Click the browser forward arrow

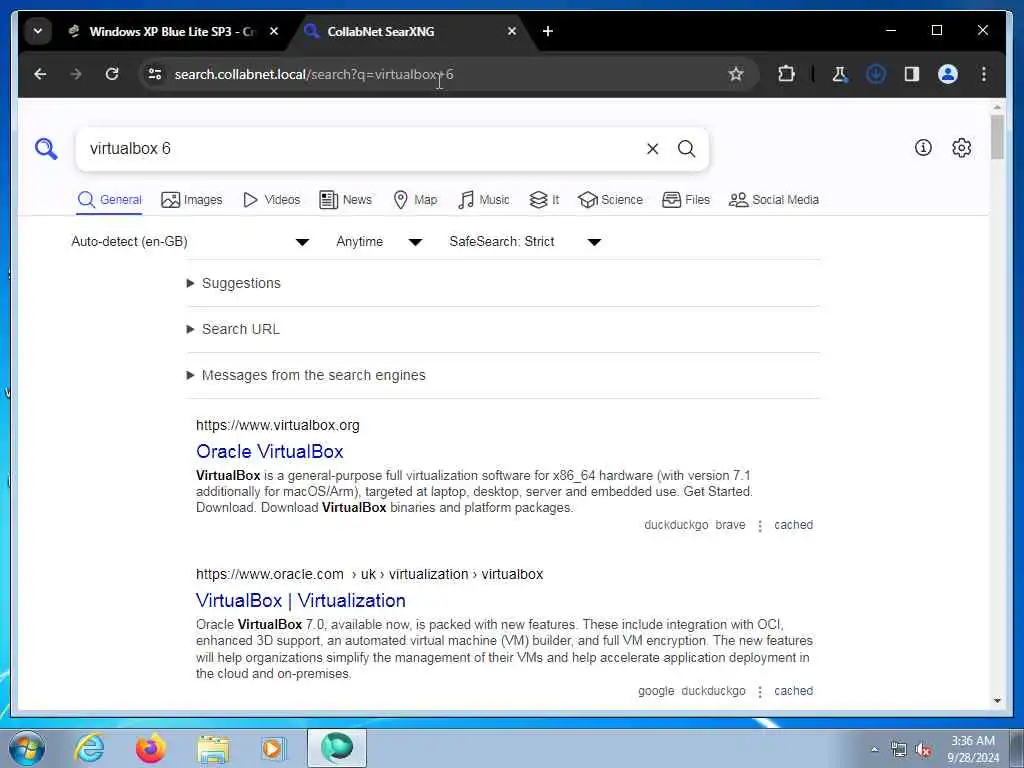point(76,74)
